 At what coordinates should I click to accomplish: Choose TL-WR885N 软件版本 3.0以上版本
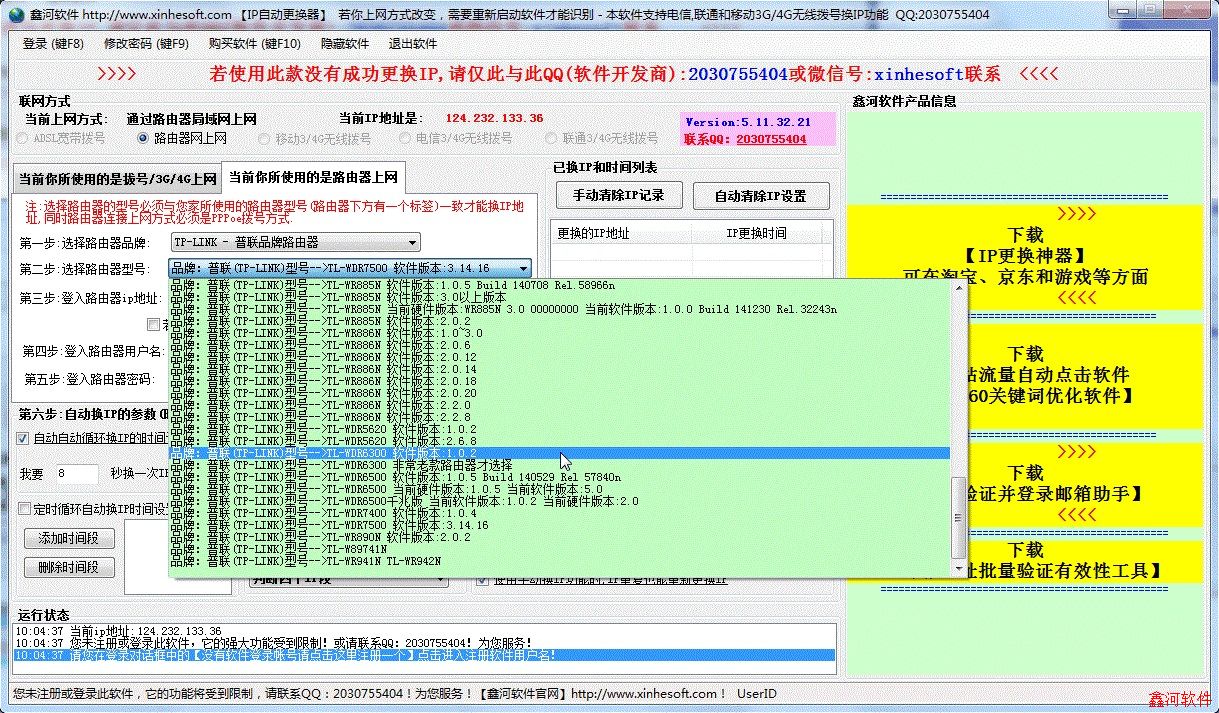pos(560,297)
